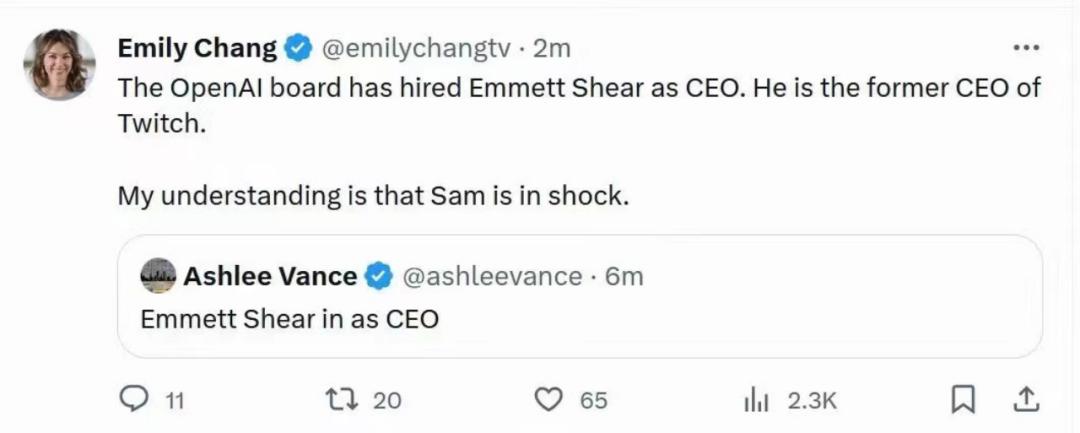Viewport: 1080px width, 433px height.
Task: Open the @emilychangtv handle link
Action: click(x=417, y=48)
